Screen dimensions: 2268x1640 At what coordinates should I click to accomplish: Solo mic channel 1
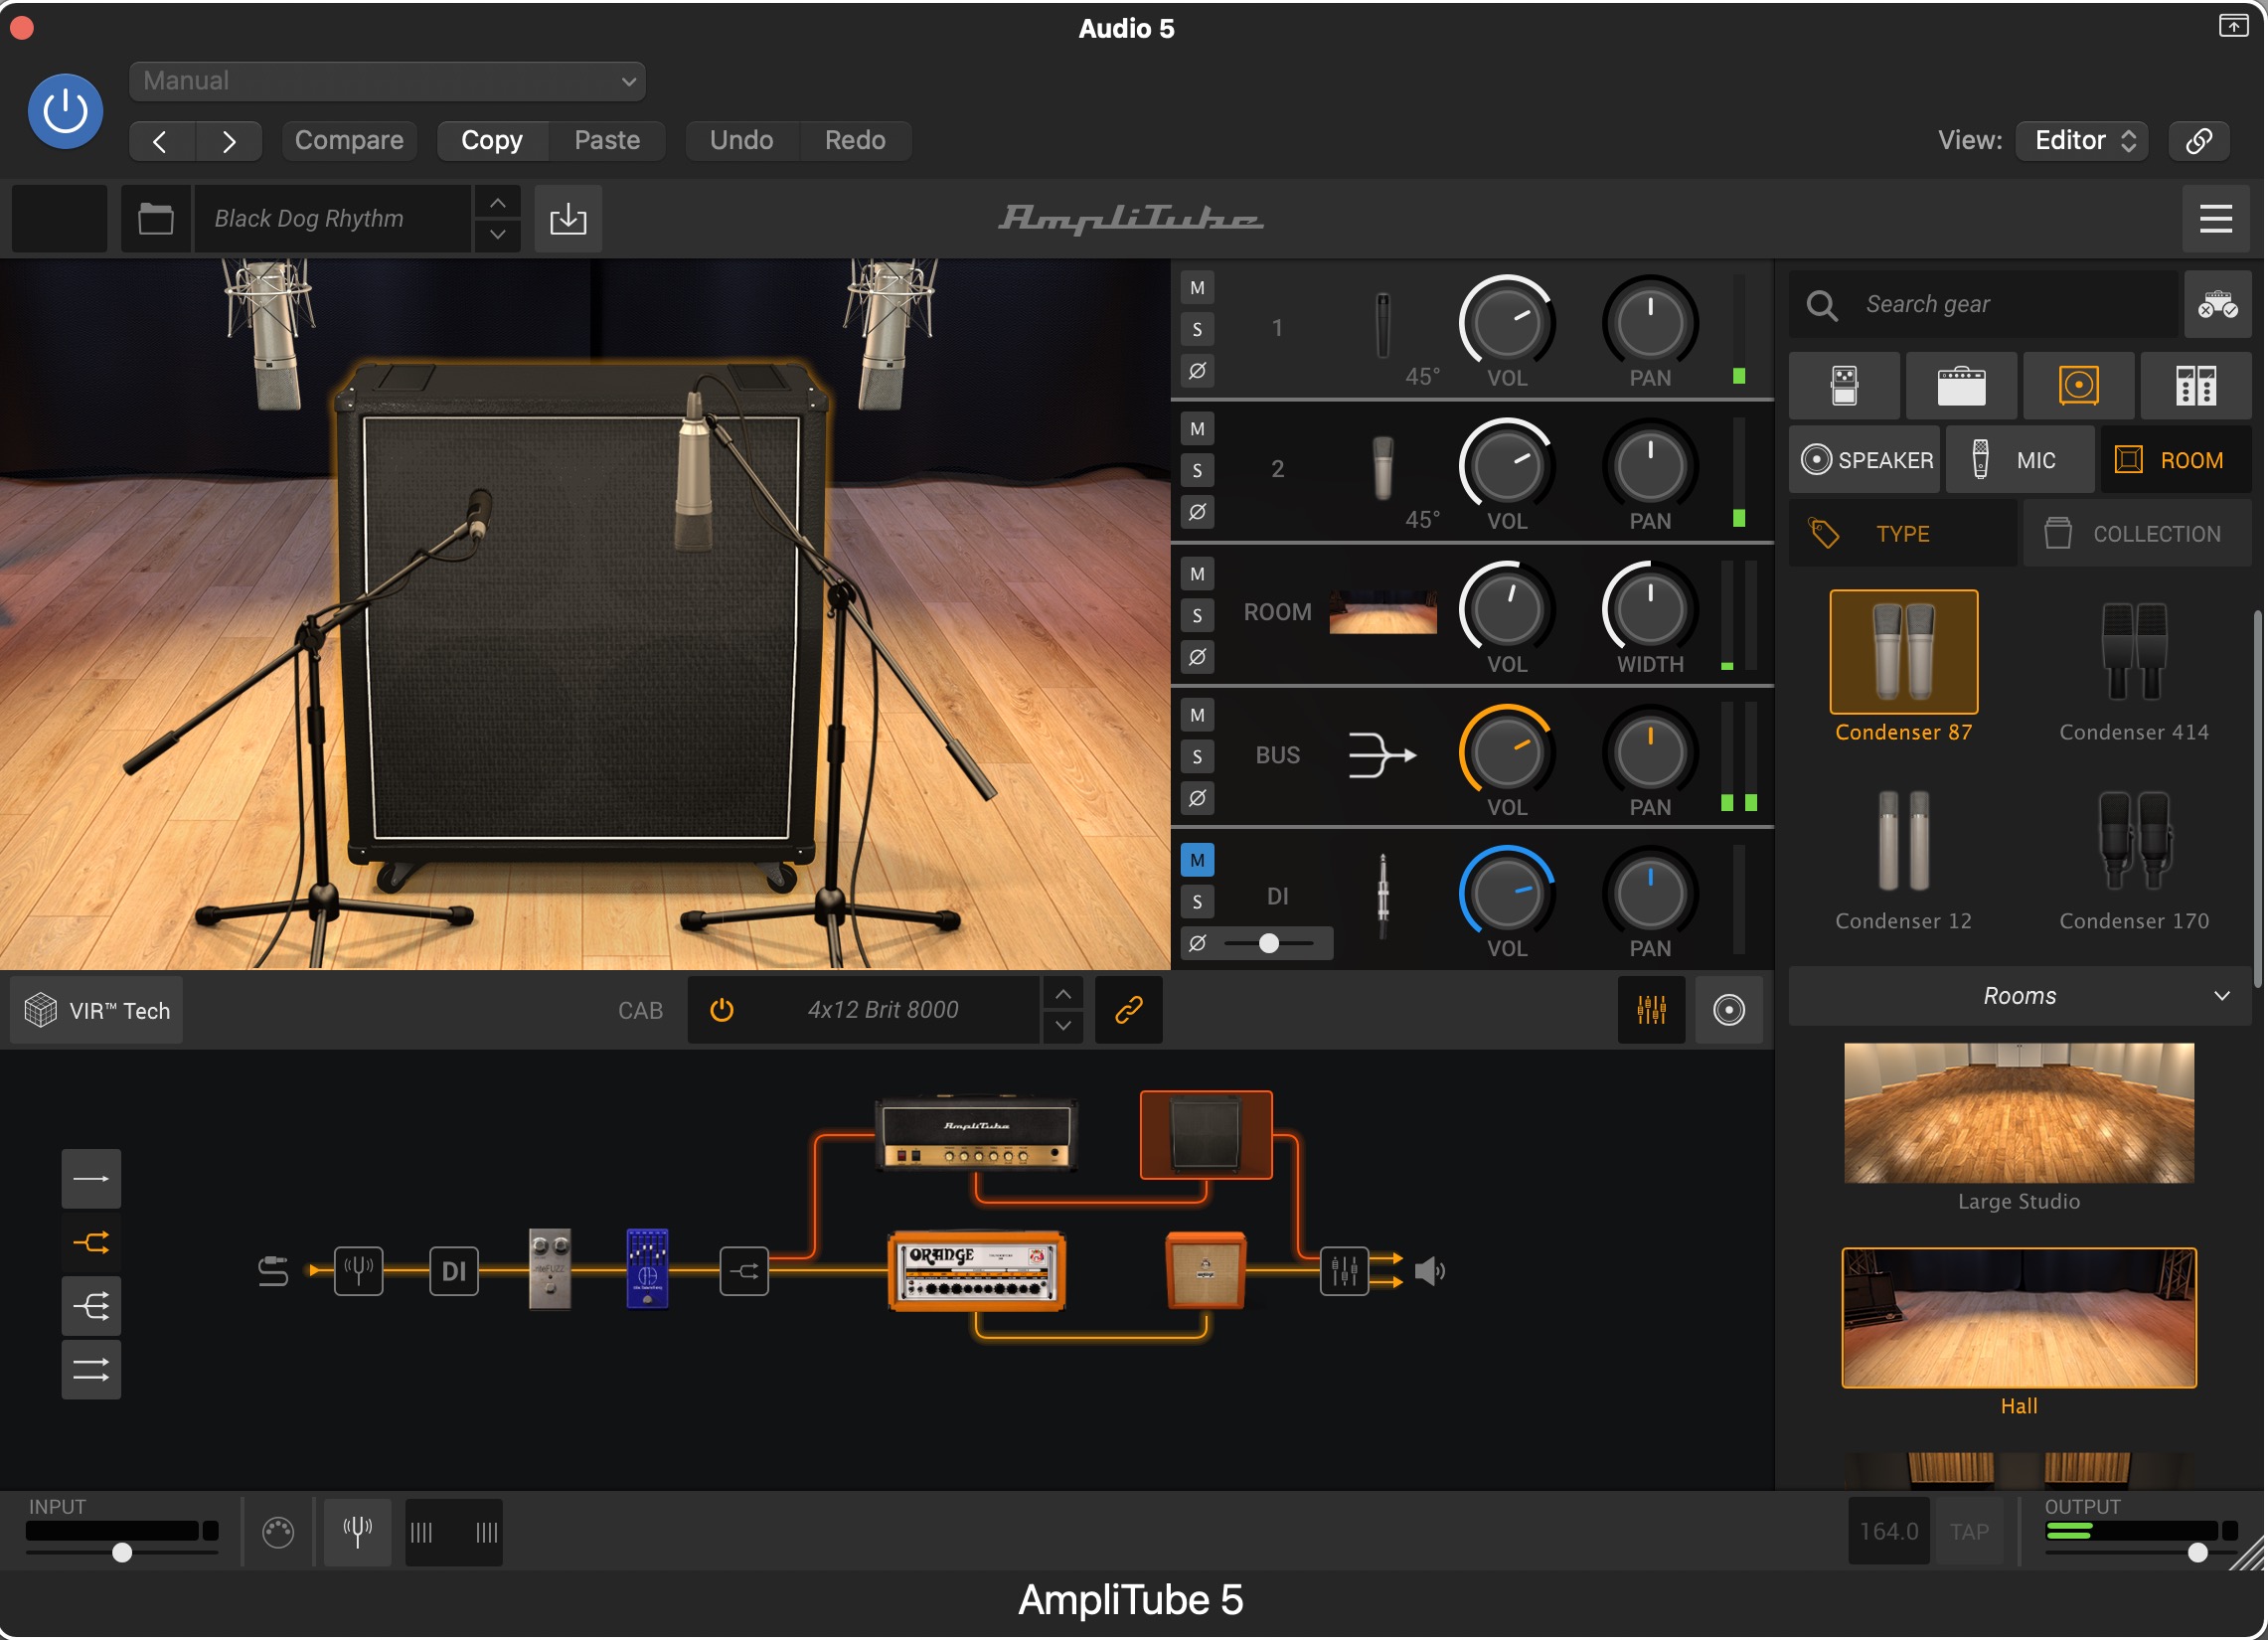click(x=1197, y=329)
